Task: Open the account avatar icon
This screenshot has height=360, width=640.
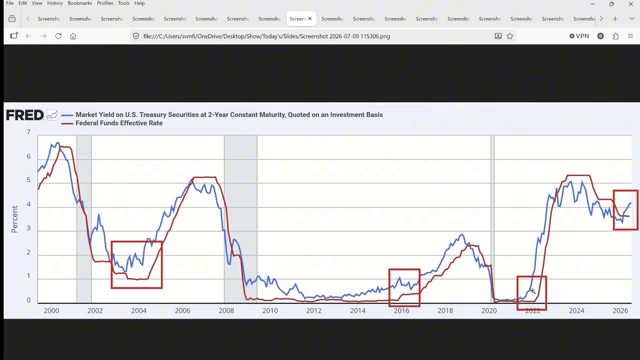Action: [600, 36]
